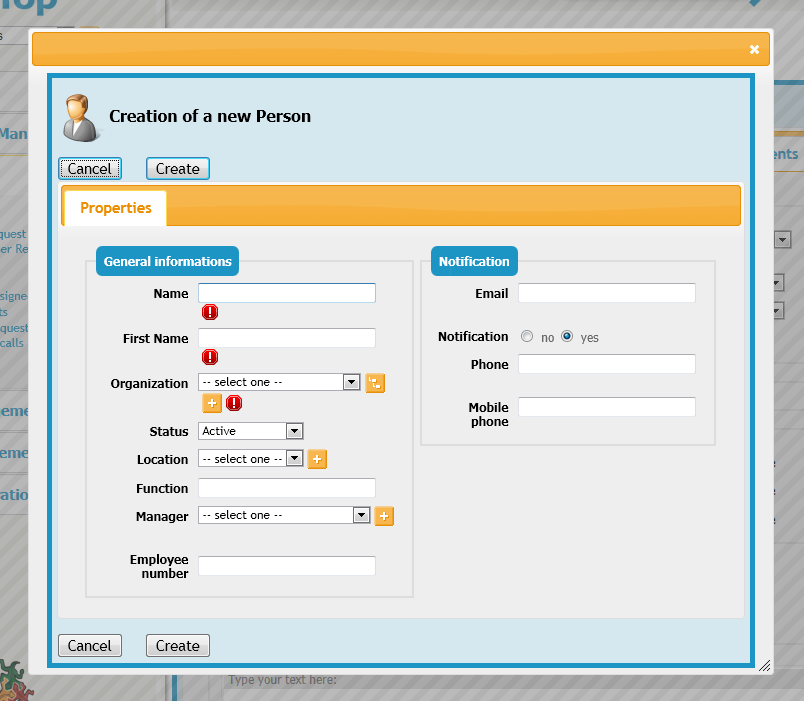
Task: Switch to the Properties tab
Action: pos(114,208)
